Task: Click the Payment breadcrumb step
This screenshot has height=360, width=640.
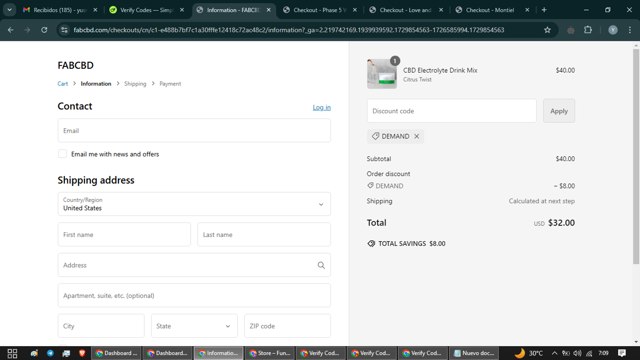Action: click(x=170, y=84)
